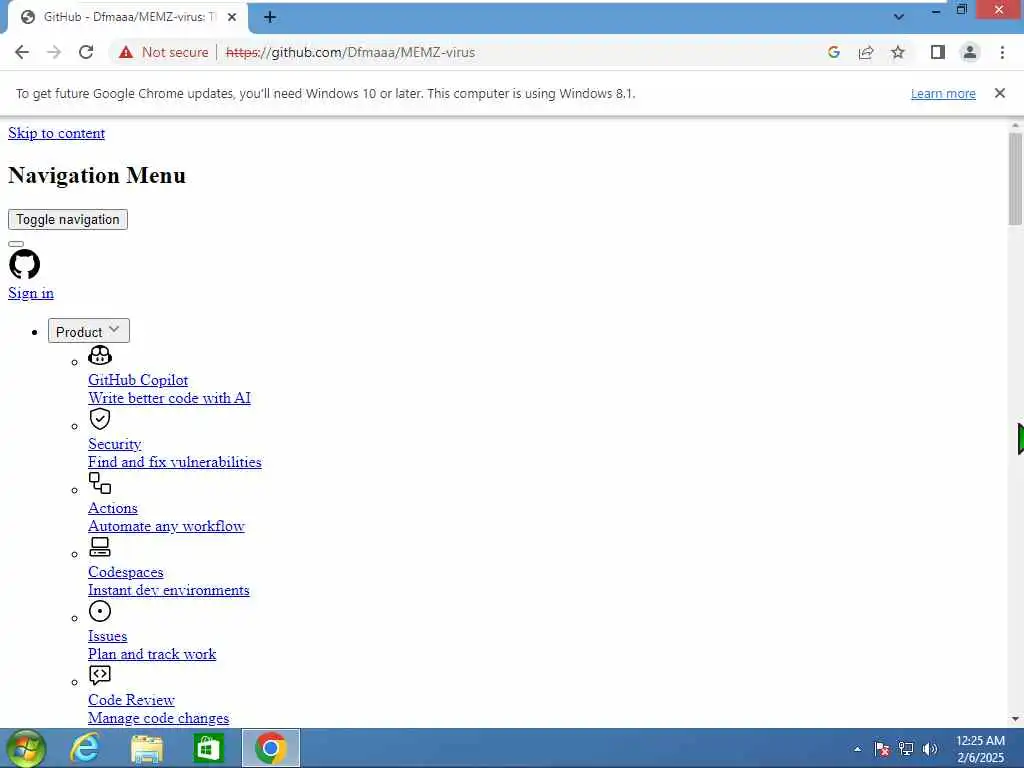Open File Explorer from the taskbar
This screenshot has height=768, width=1024.
coord(147,748)
